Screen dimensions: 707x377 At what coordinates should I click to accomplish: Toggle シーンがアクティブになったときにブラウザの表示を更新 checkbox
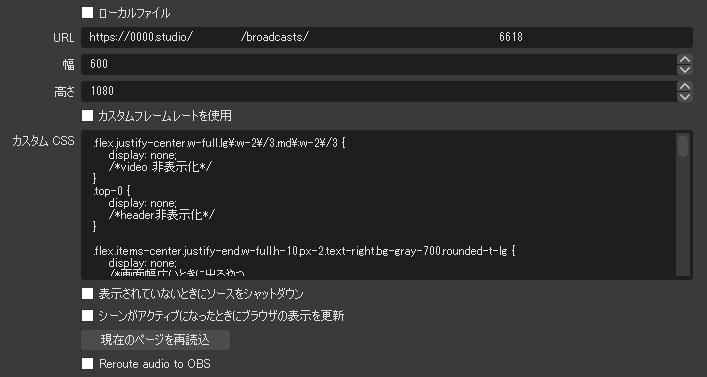coord(87,316)
